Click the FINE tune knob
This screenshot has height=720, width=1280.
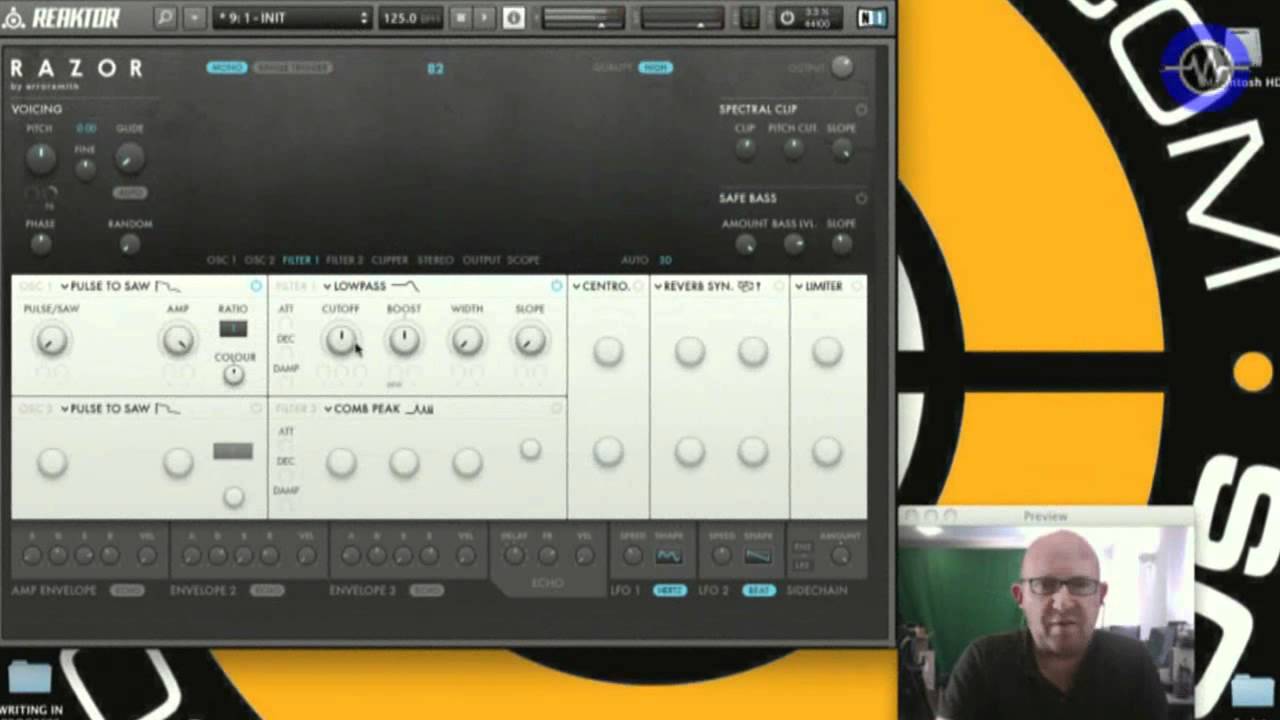pyautogui.click(x=86, y=169)
